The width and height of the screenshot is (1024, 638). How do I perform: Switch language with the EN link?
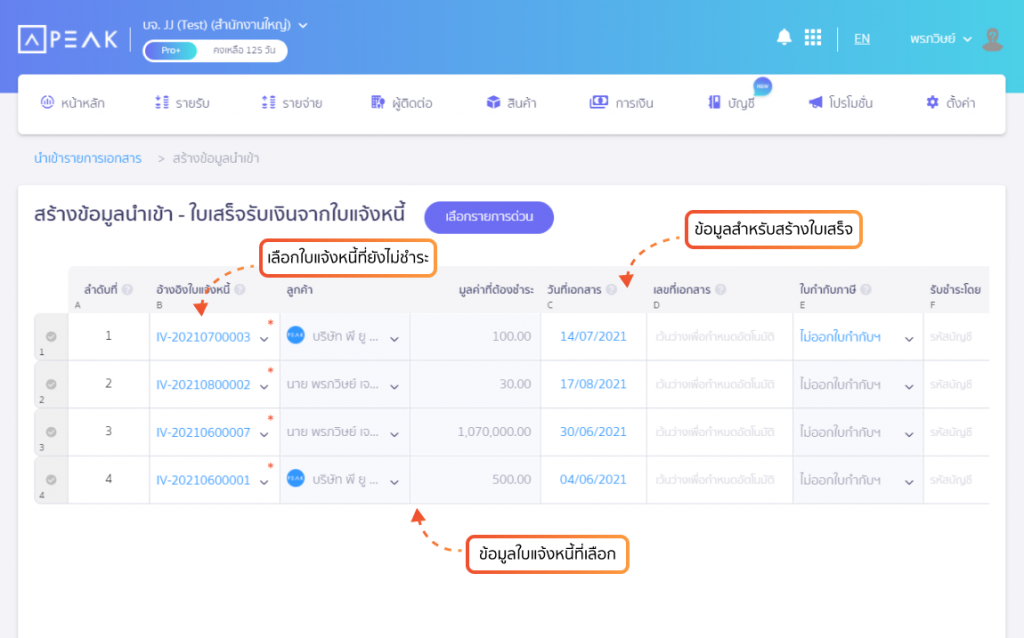861,39
